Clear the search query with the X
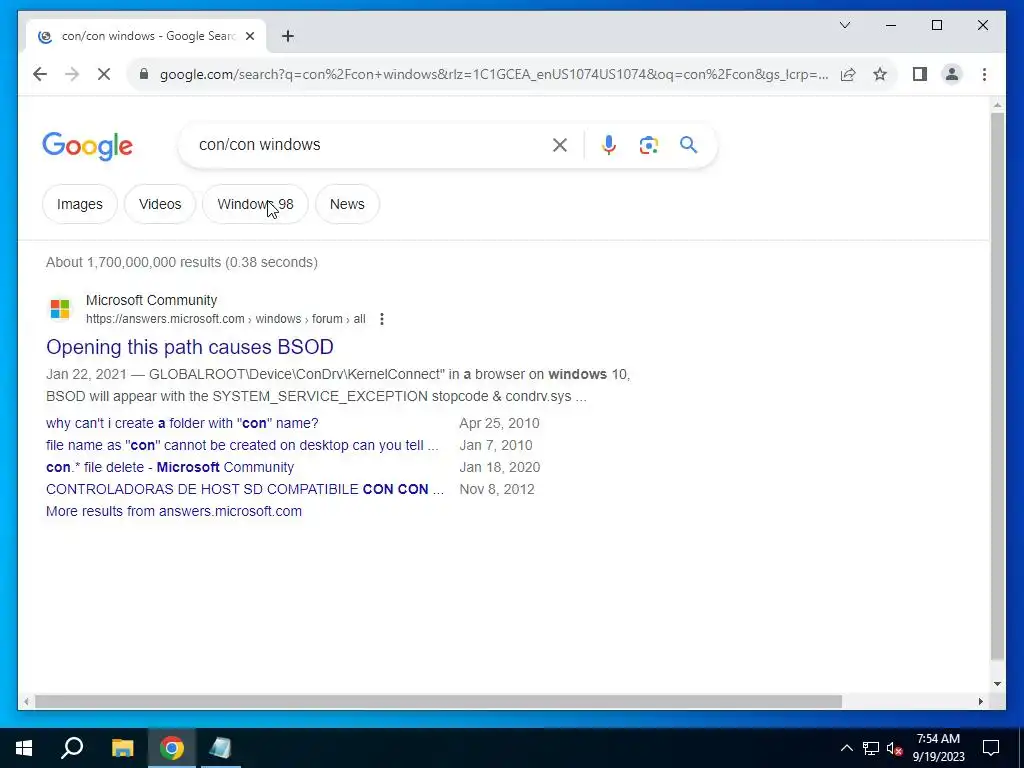 (x=560, y=145)
